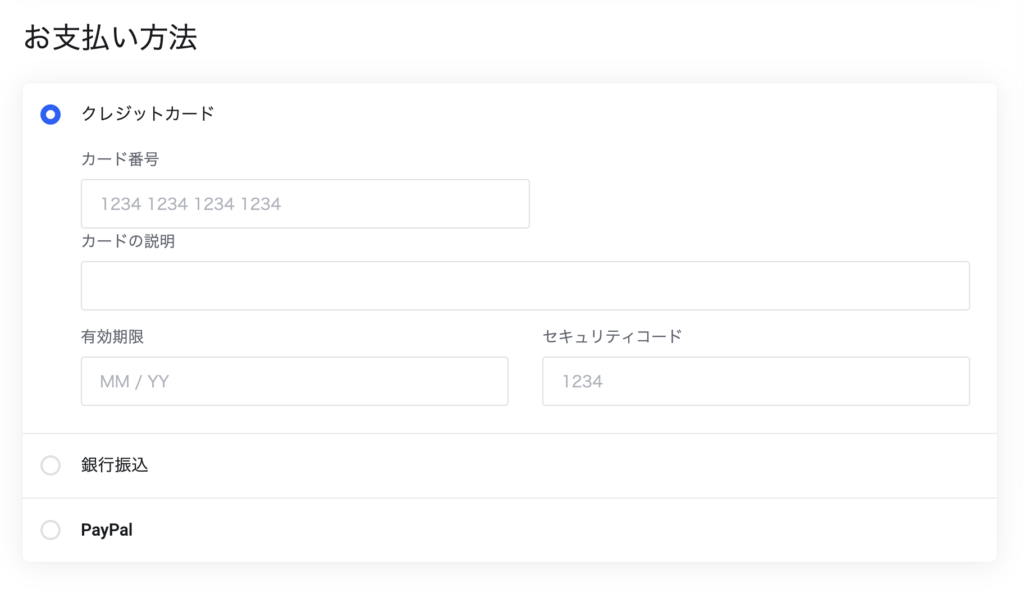Focus the セキュリティコード input field
The image size is (1024, 594).
pos(756,381)
